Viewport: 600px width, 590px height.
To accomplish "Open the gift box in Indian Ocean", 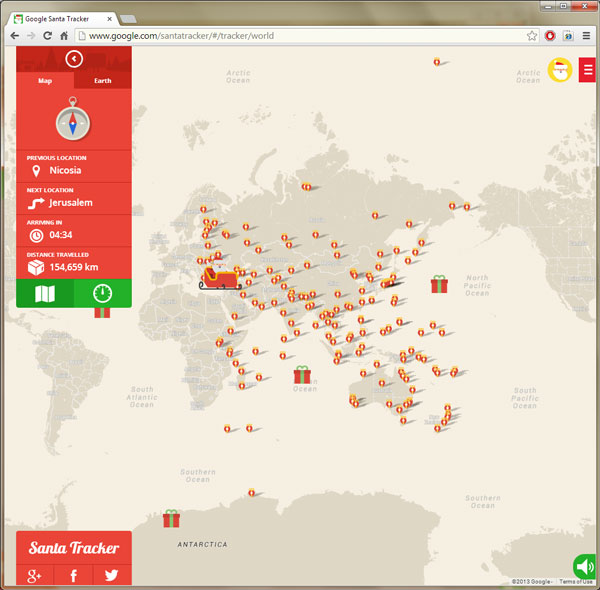I will [302, 375].
